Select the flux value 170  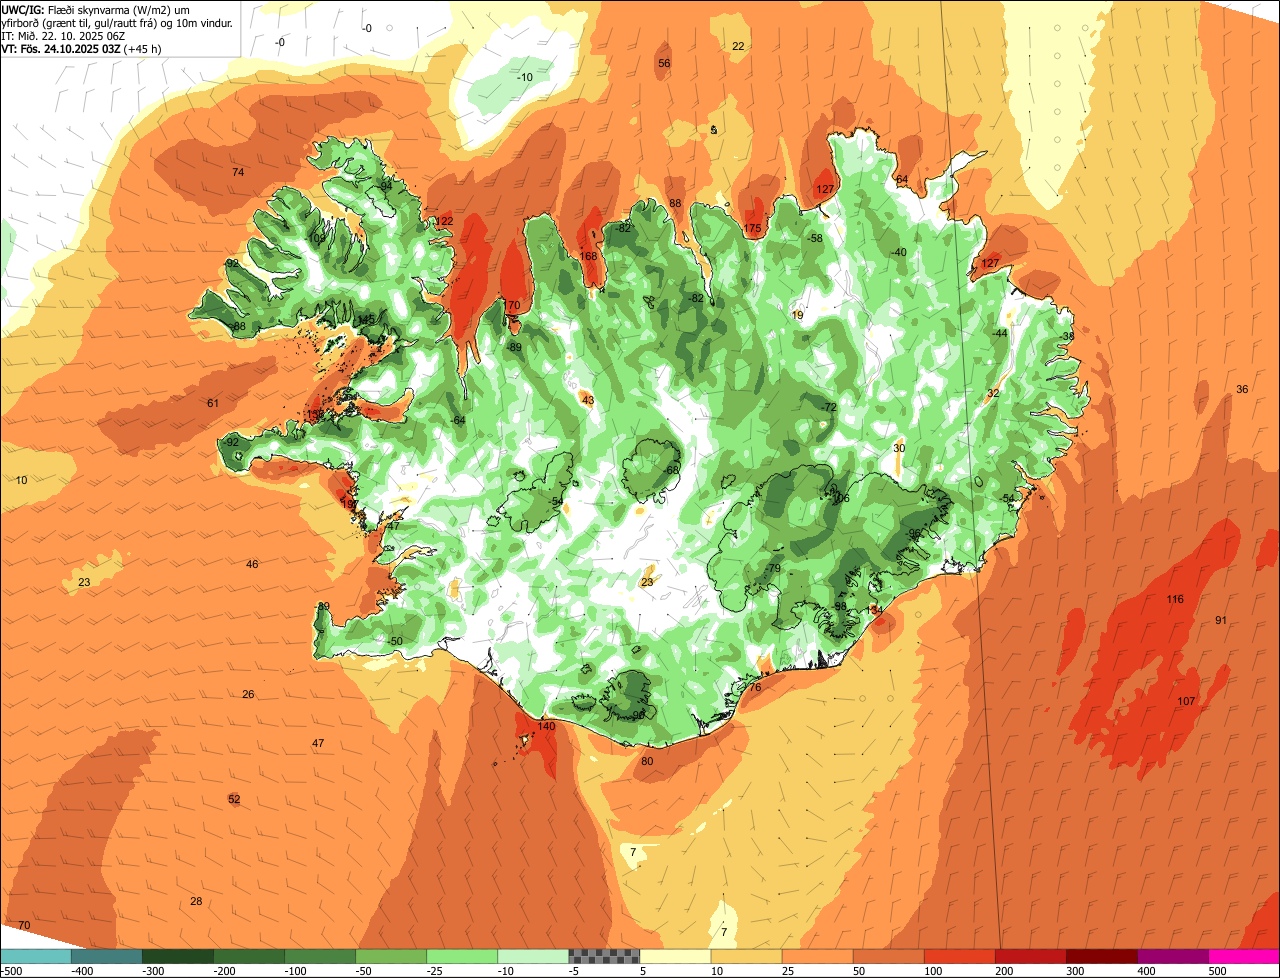(x=512, y=305)
